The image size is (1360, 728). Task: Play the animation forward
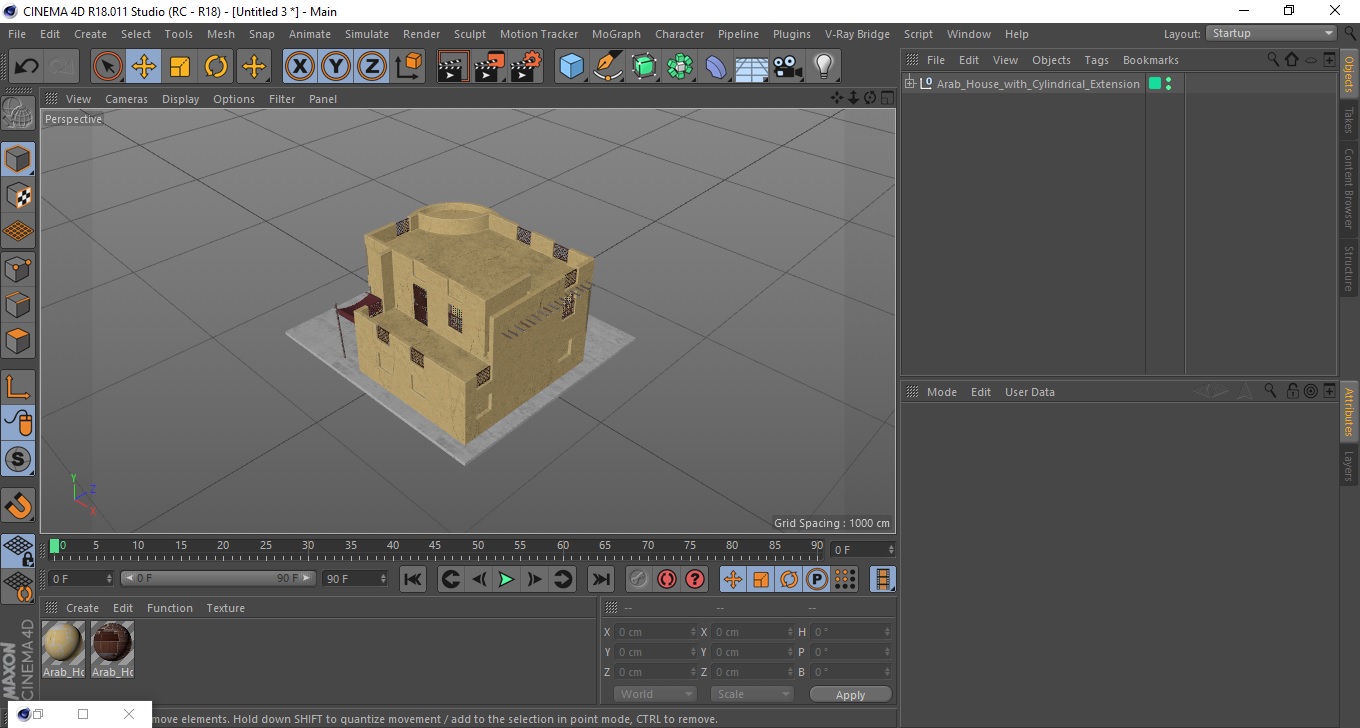tap(507, 579)
